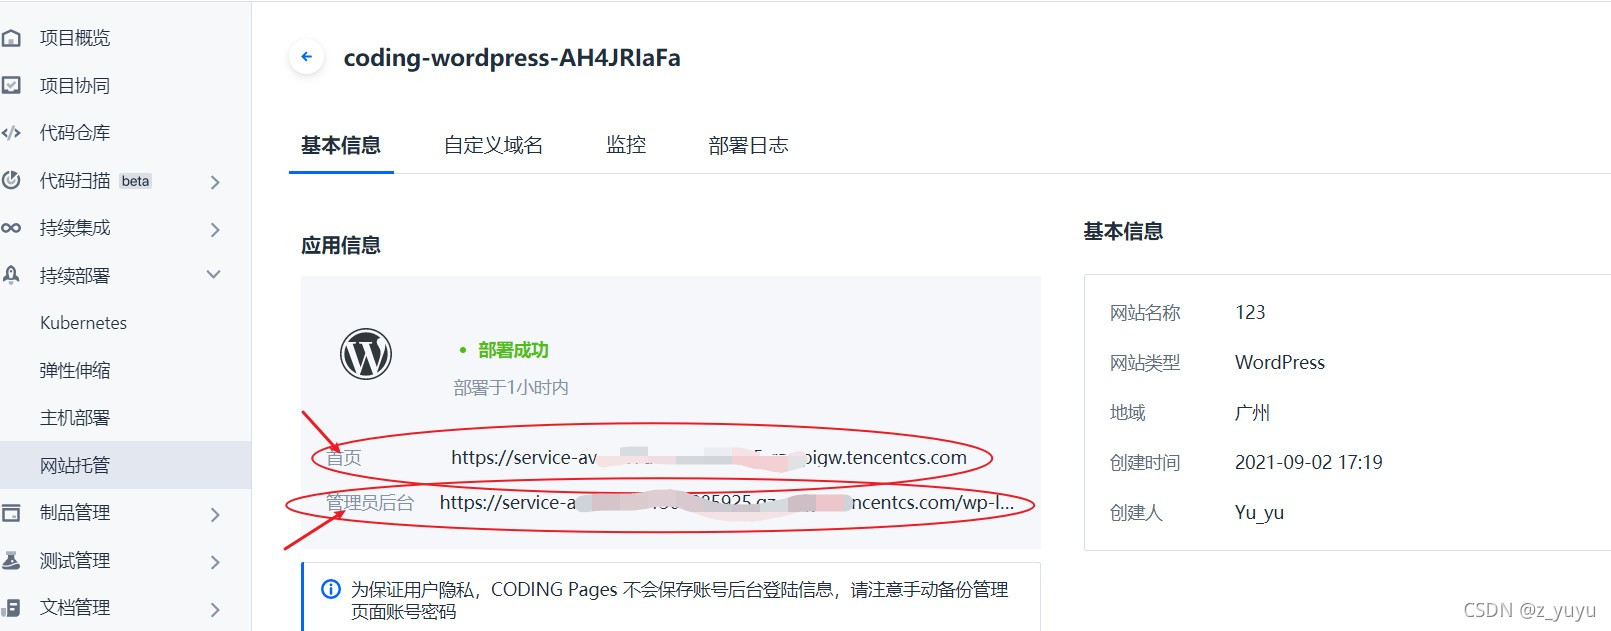
Task: Click the 测试管理 flask icon
Action: point(11,560)
